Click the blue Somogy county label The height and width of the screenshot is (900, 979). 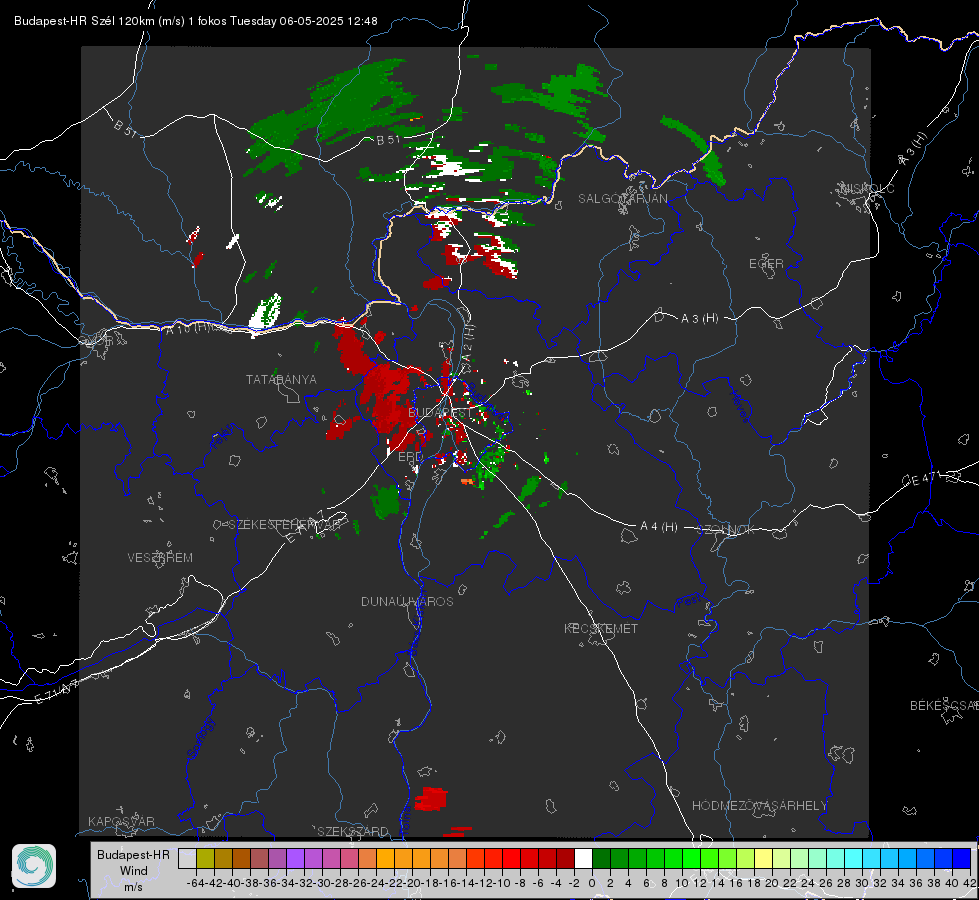click(x=200, y=738)
